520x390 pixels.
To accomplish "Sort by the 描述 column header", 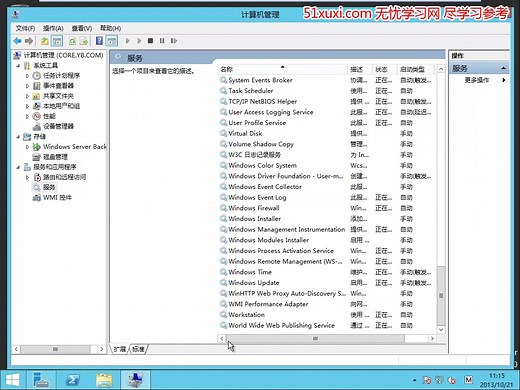I will coord(360,69).
